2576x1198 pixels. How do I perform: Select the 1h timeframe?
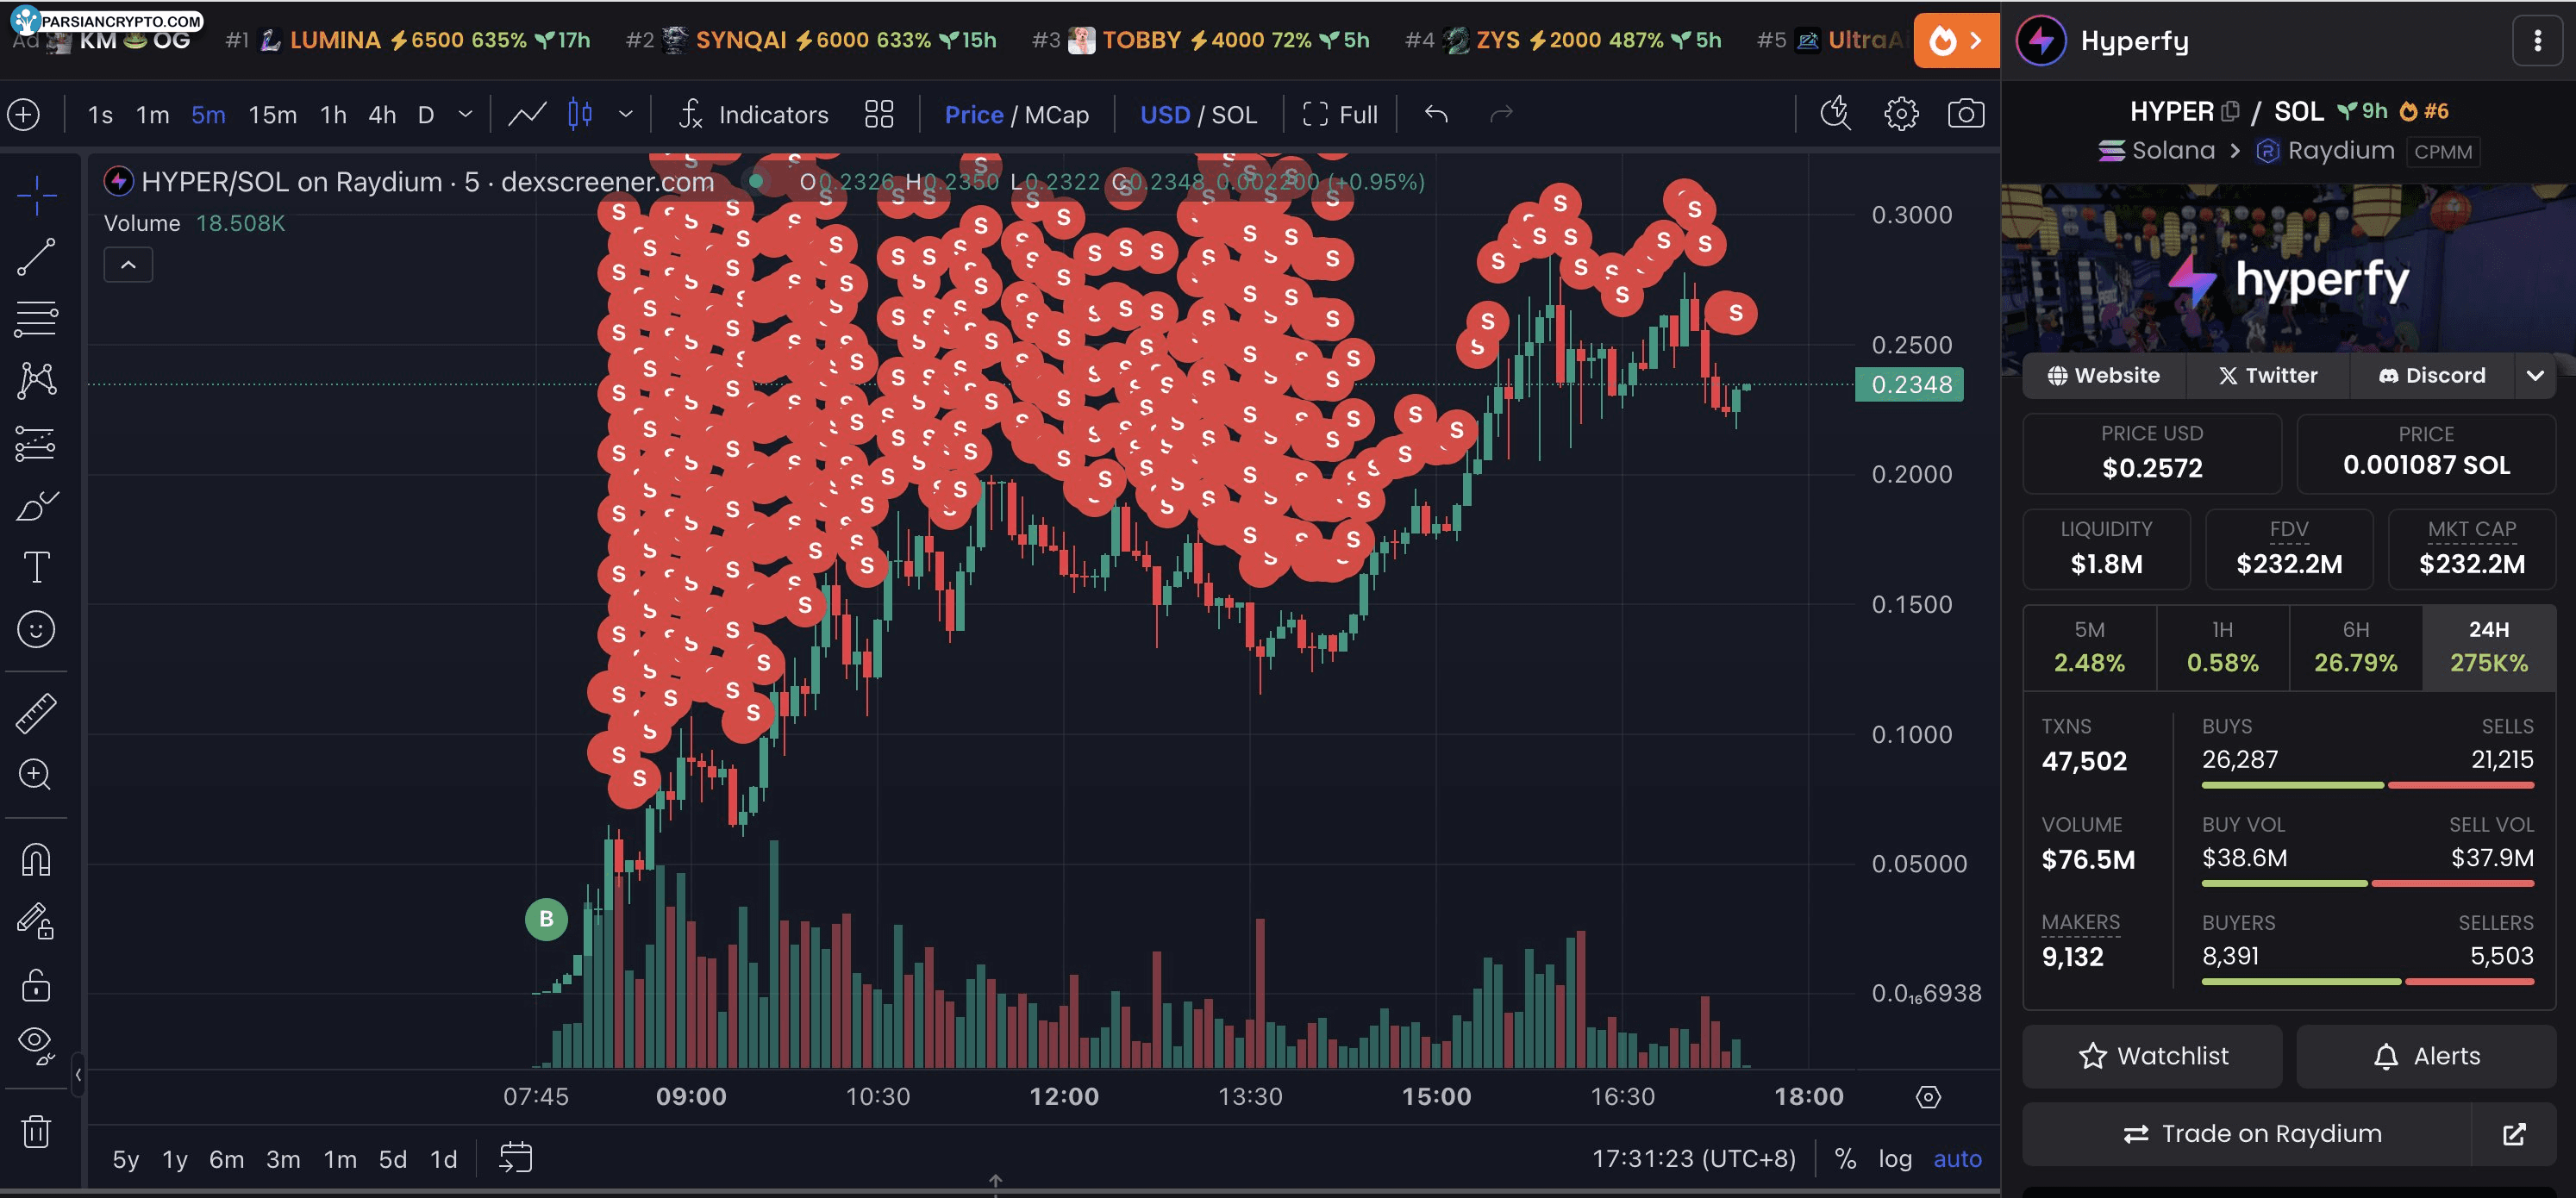[333, 115]
